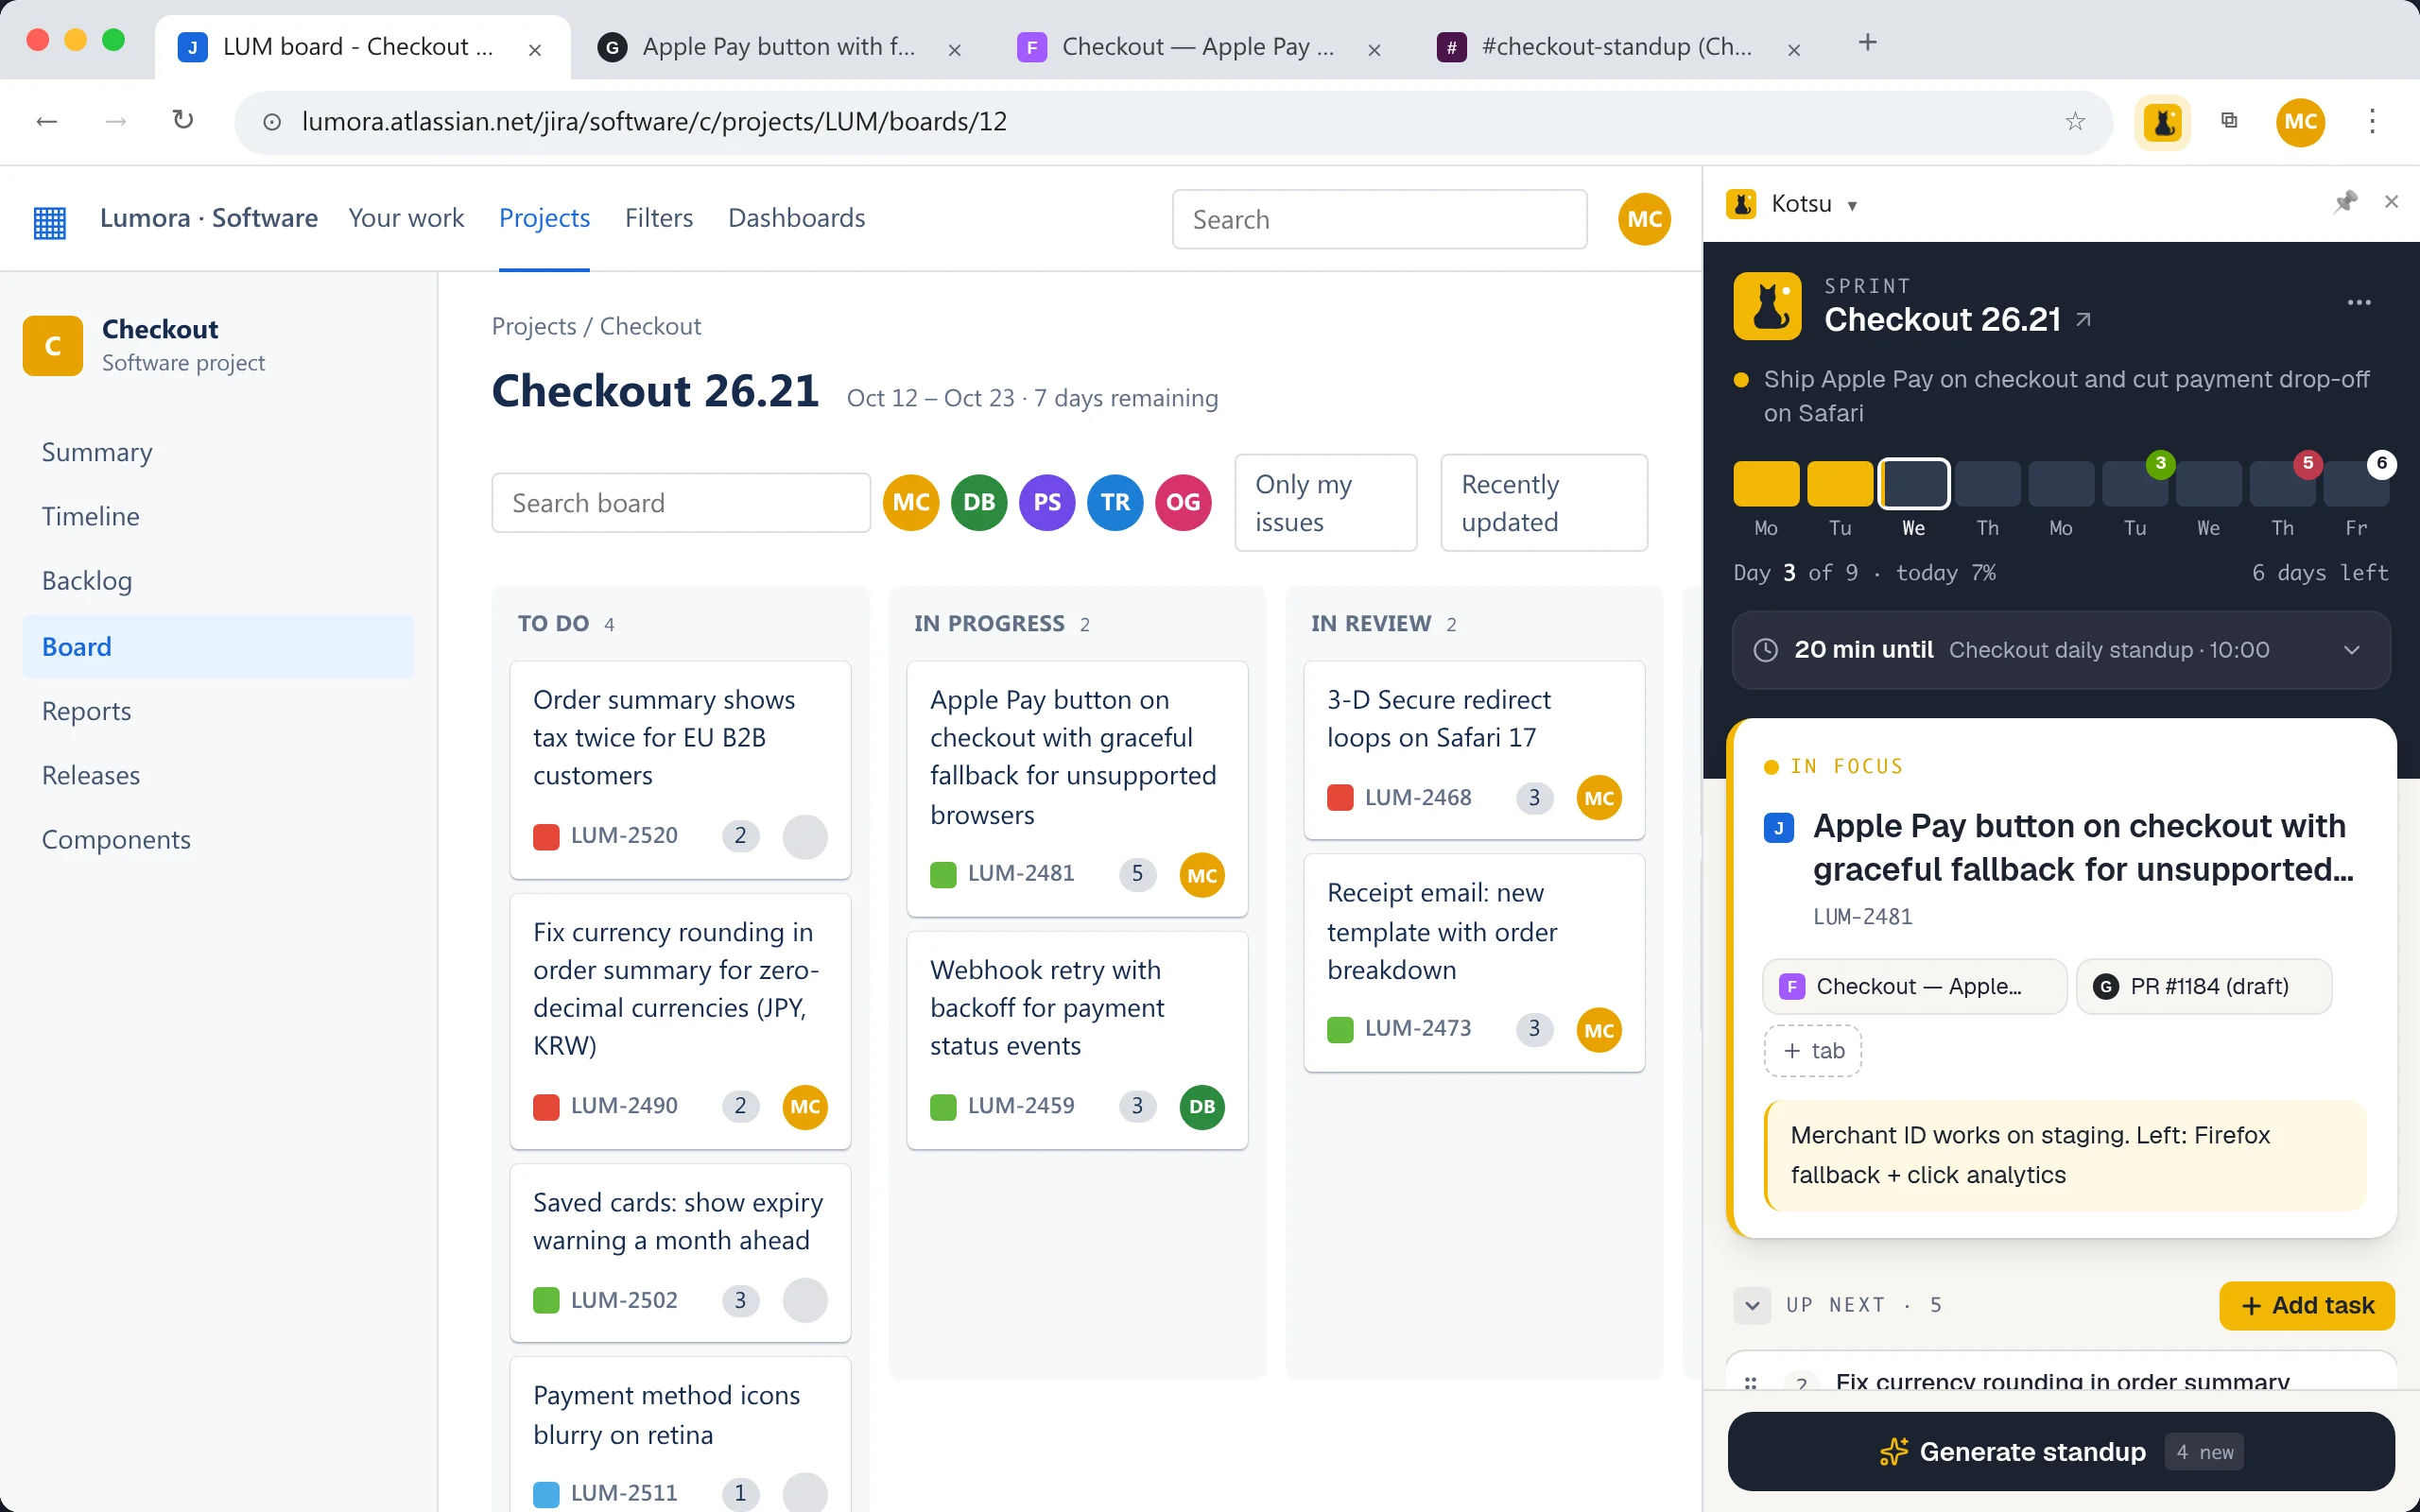Click the Kotsu cat logo beside sprint title
Screen dimensions: 2420x1512
(x=1767, y=306)
